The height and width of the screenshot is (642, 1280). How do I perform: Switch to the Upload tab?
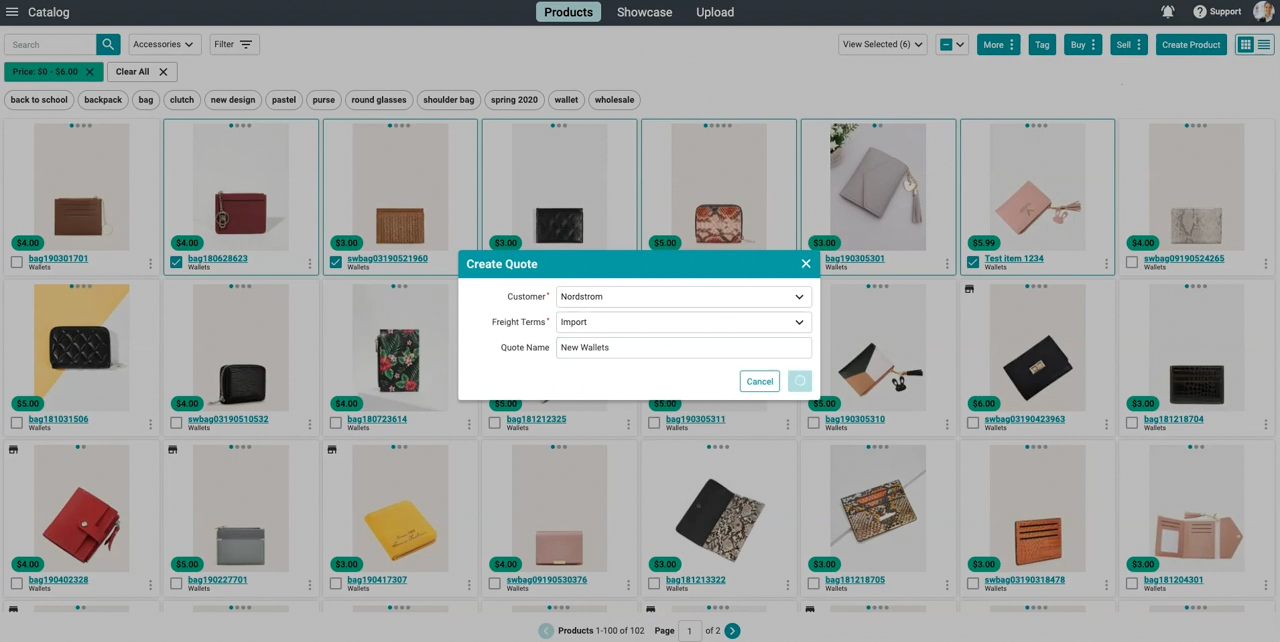click(x=715, y=12)
